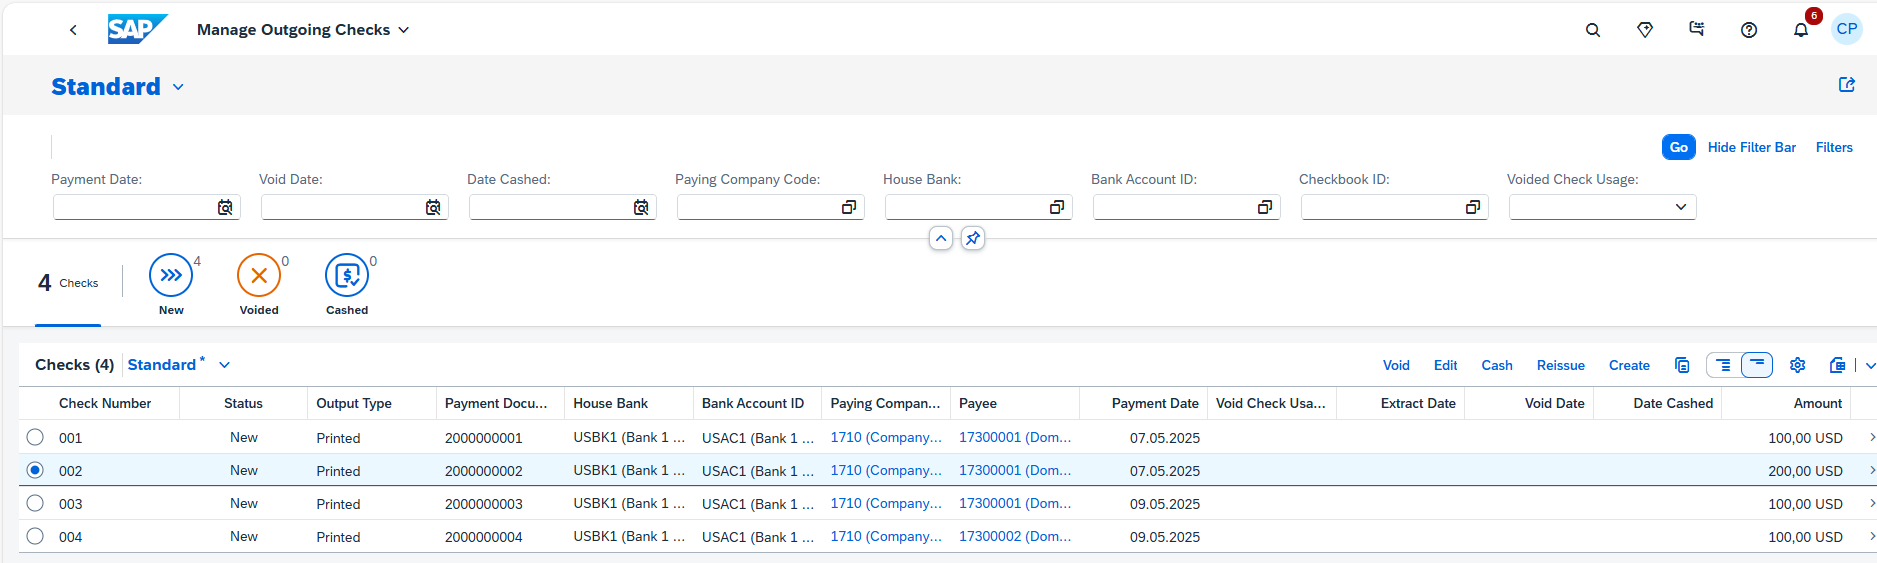Open Date Cashed calendar picker

coord(641,207)
